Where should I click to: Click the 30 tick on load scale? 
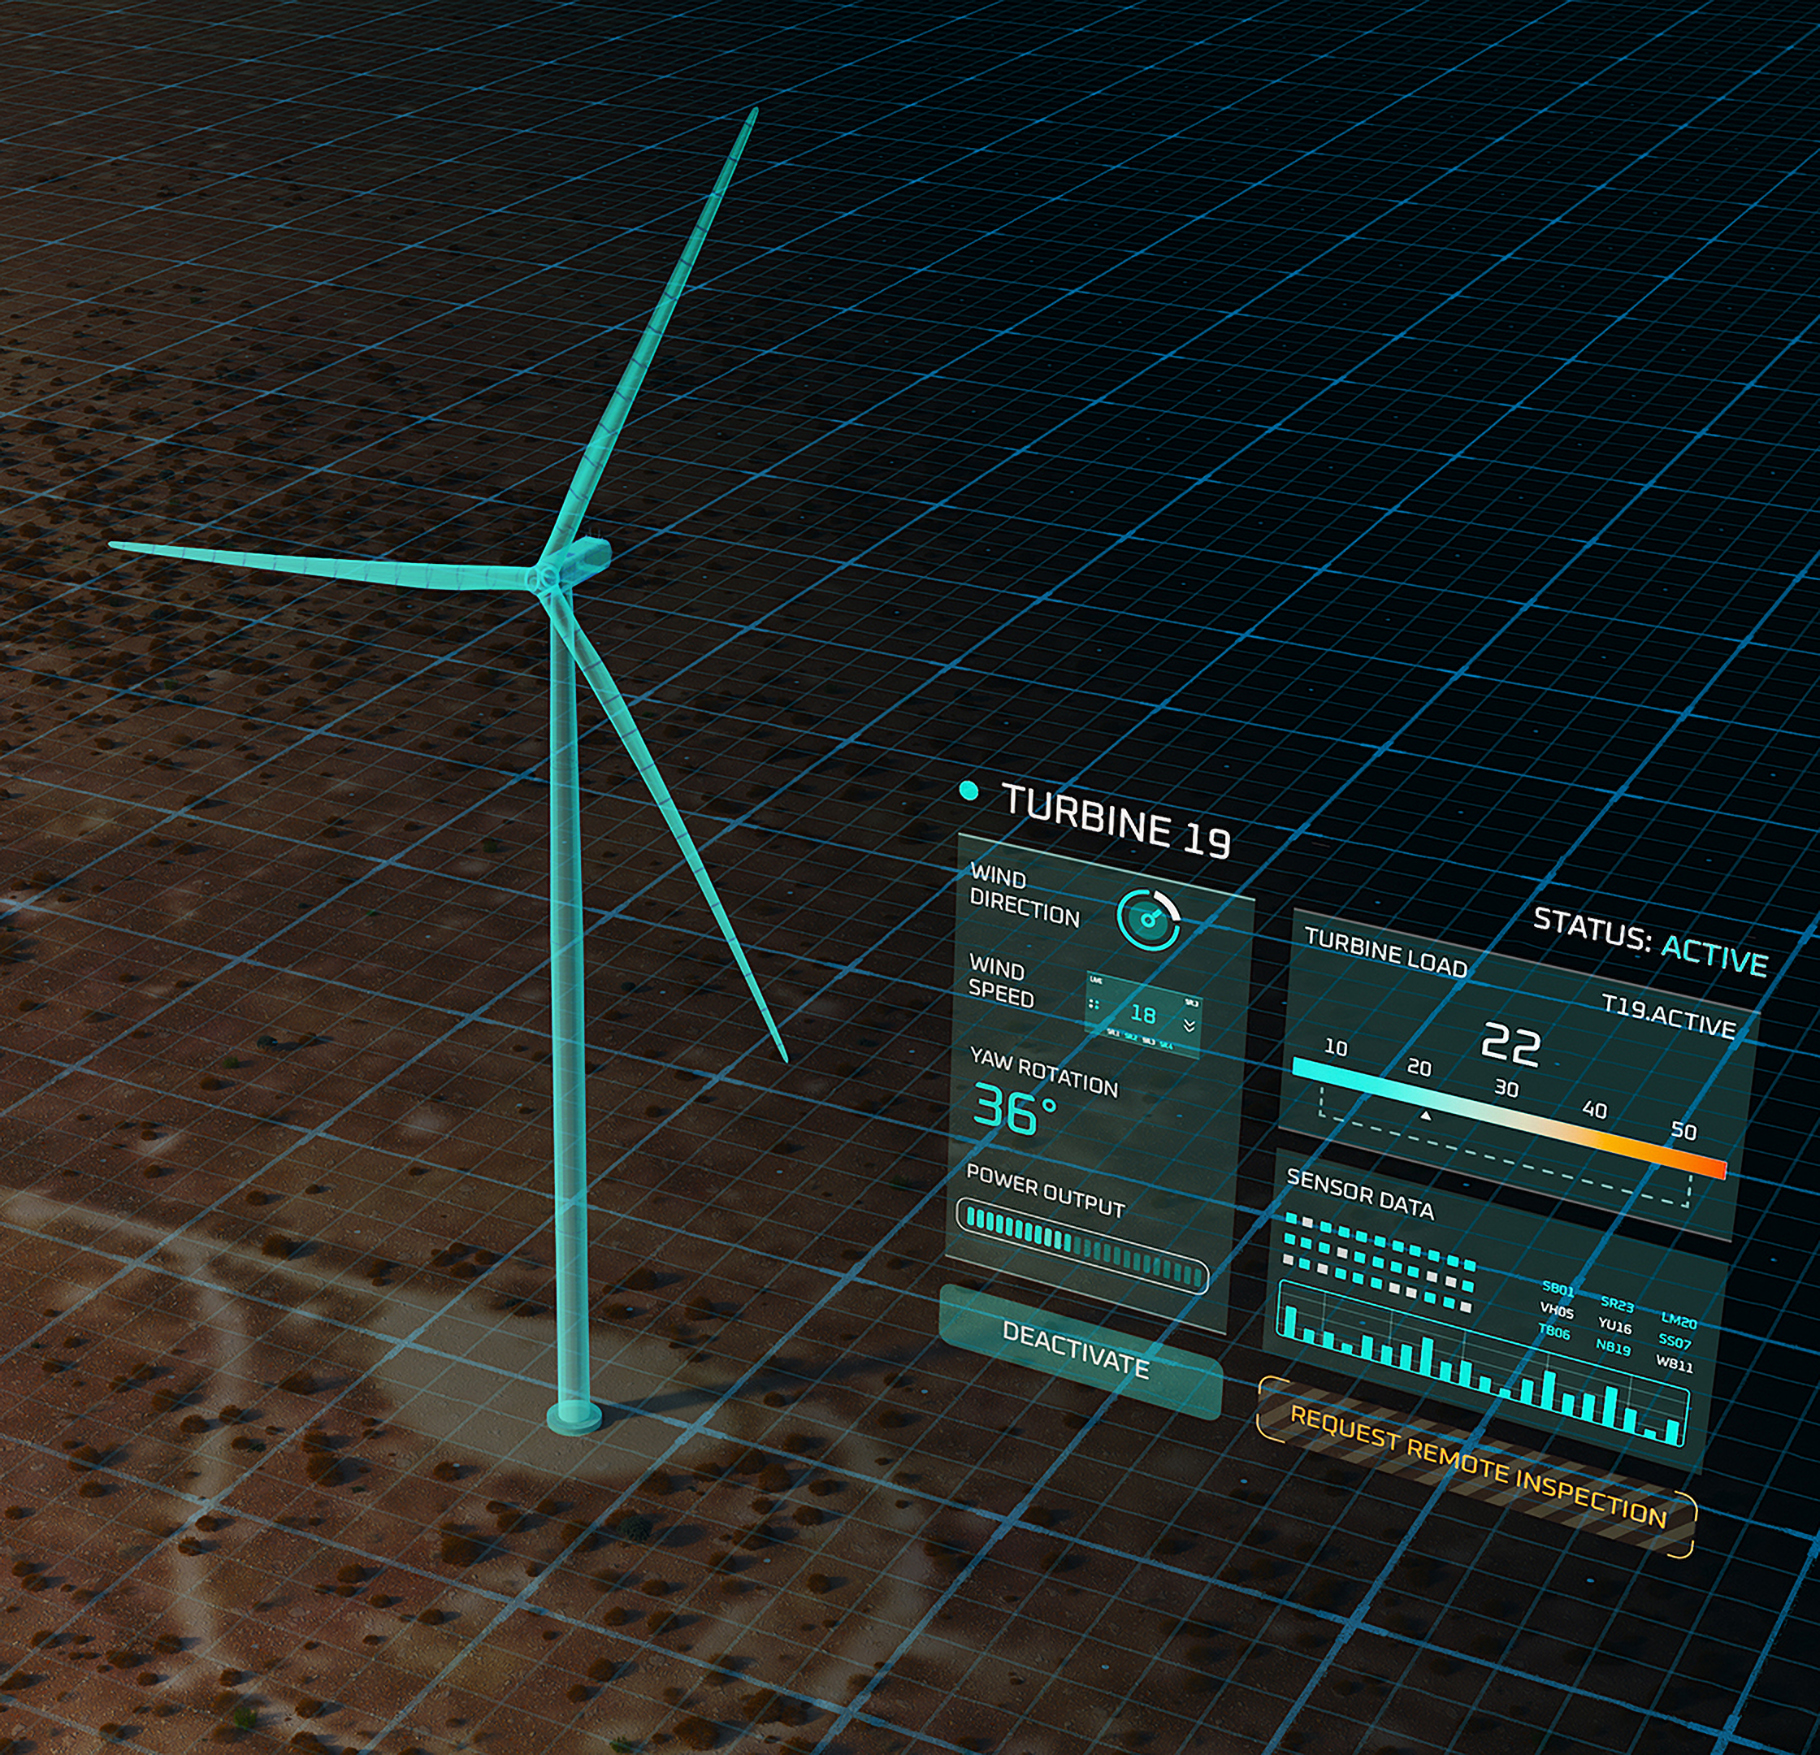pos(1506,1088)
